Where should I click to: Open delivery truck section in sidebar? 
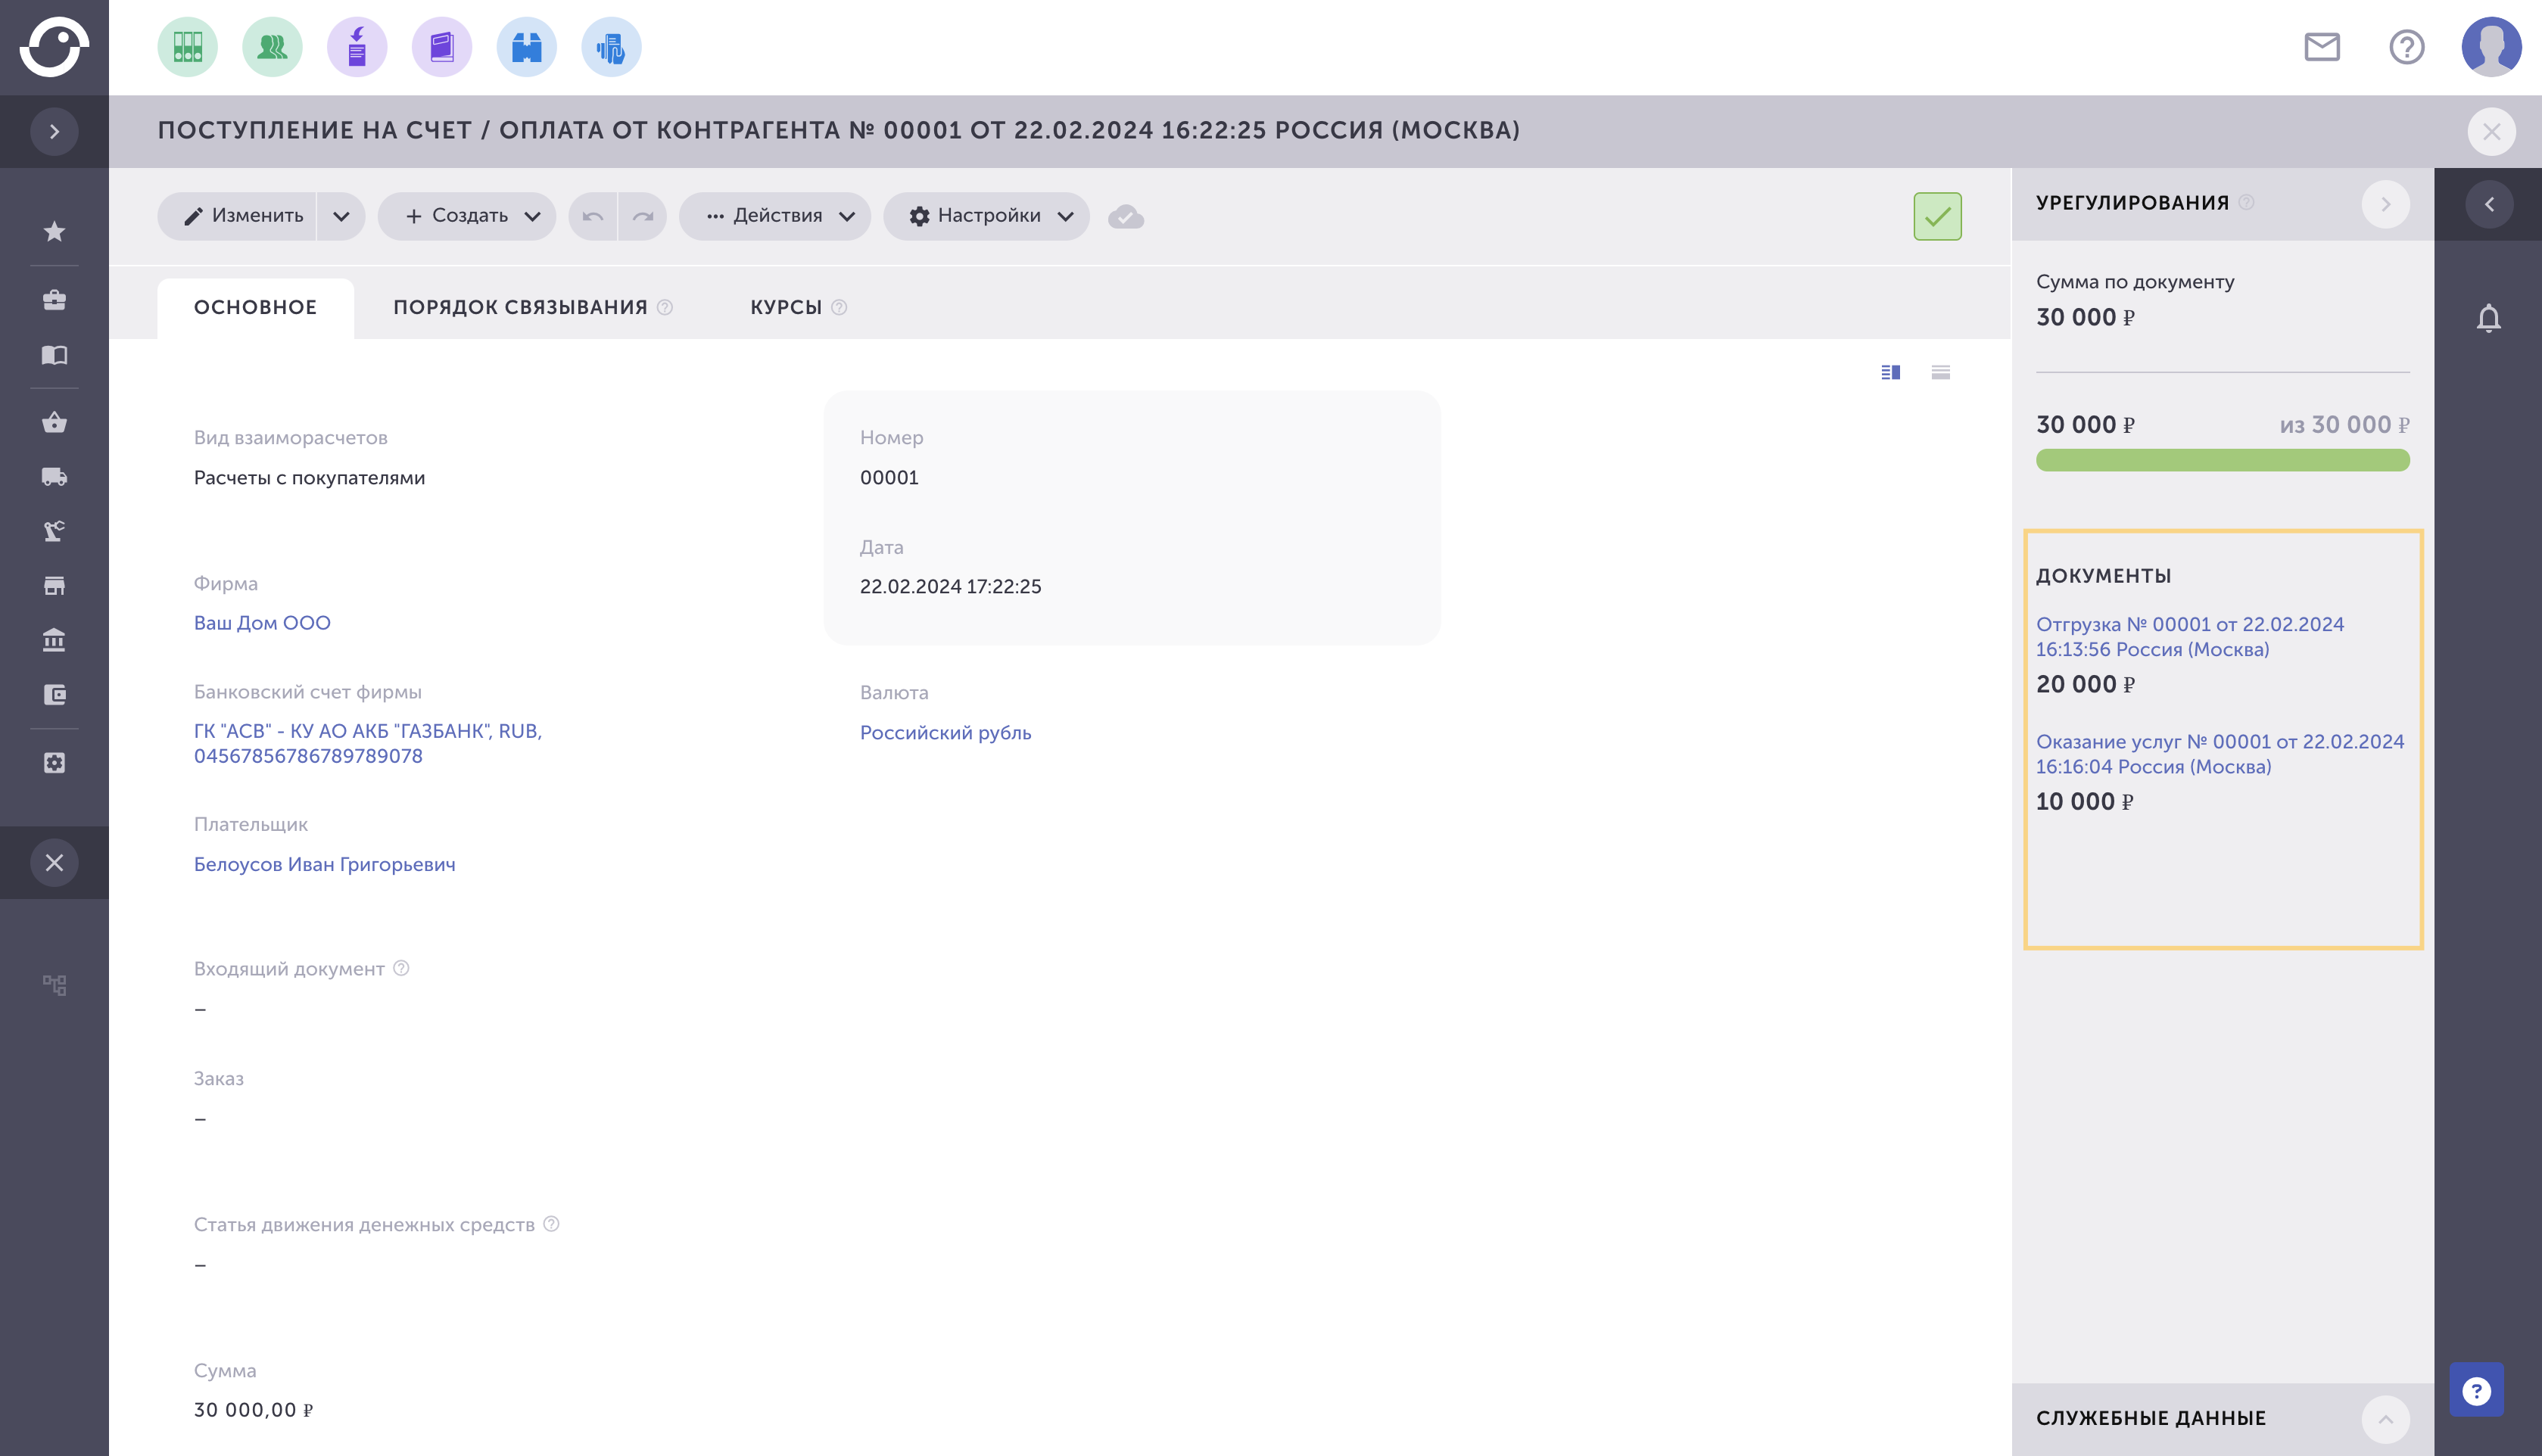(54, 477)
